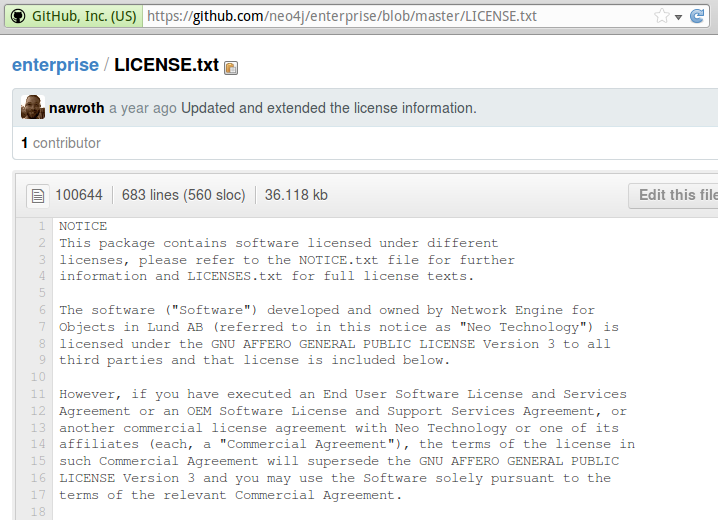Click the '1 contributor' text
Screen dimensions: 718x520
[61, 143]
